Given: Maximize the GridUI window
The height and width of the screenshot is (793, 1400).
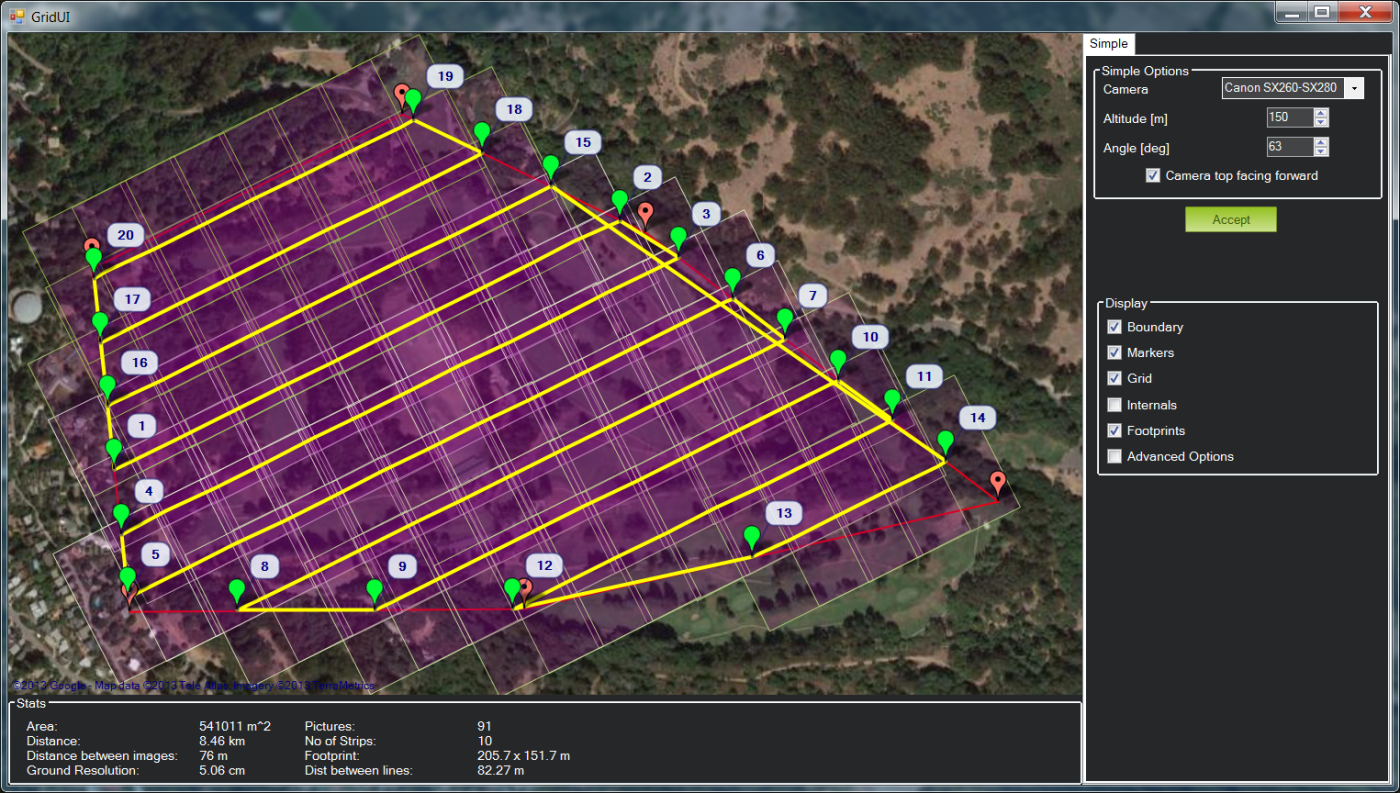Looking at the screenshot, I should tap(1322, 12).
